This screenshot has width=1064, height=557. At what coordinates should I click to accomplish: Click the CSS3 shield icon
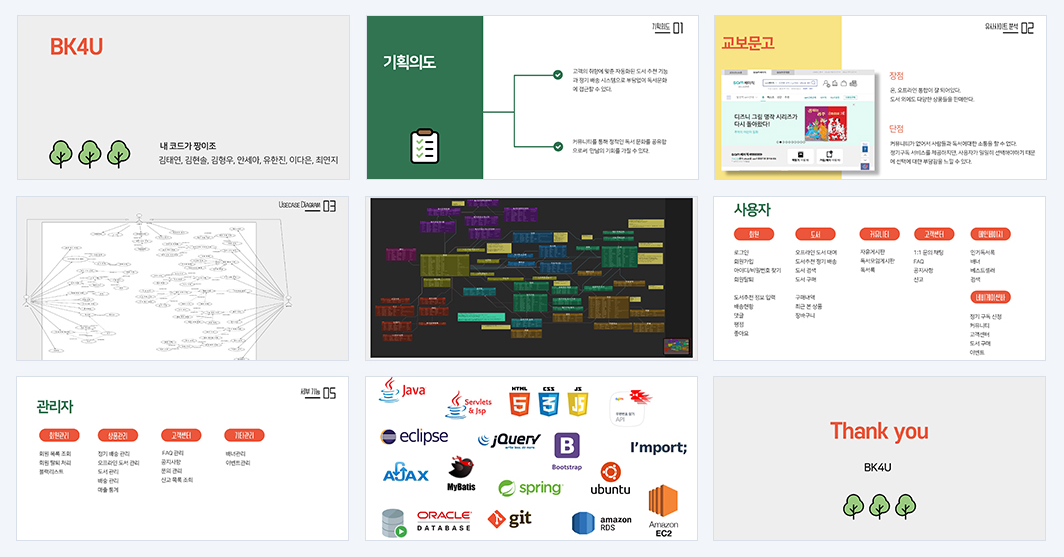[548, 401]
